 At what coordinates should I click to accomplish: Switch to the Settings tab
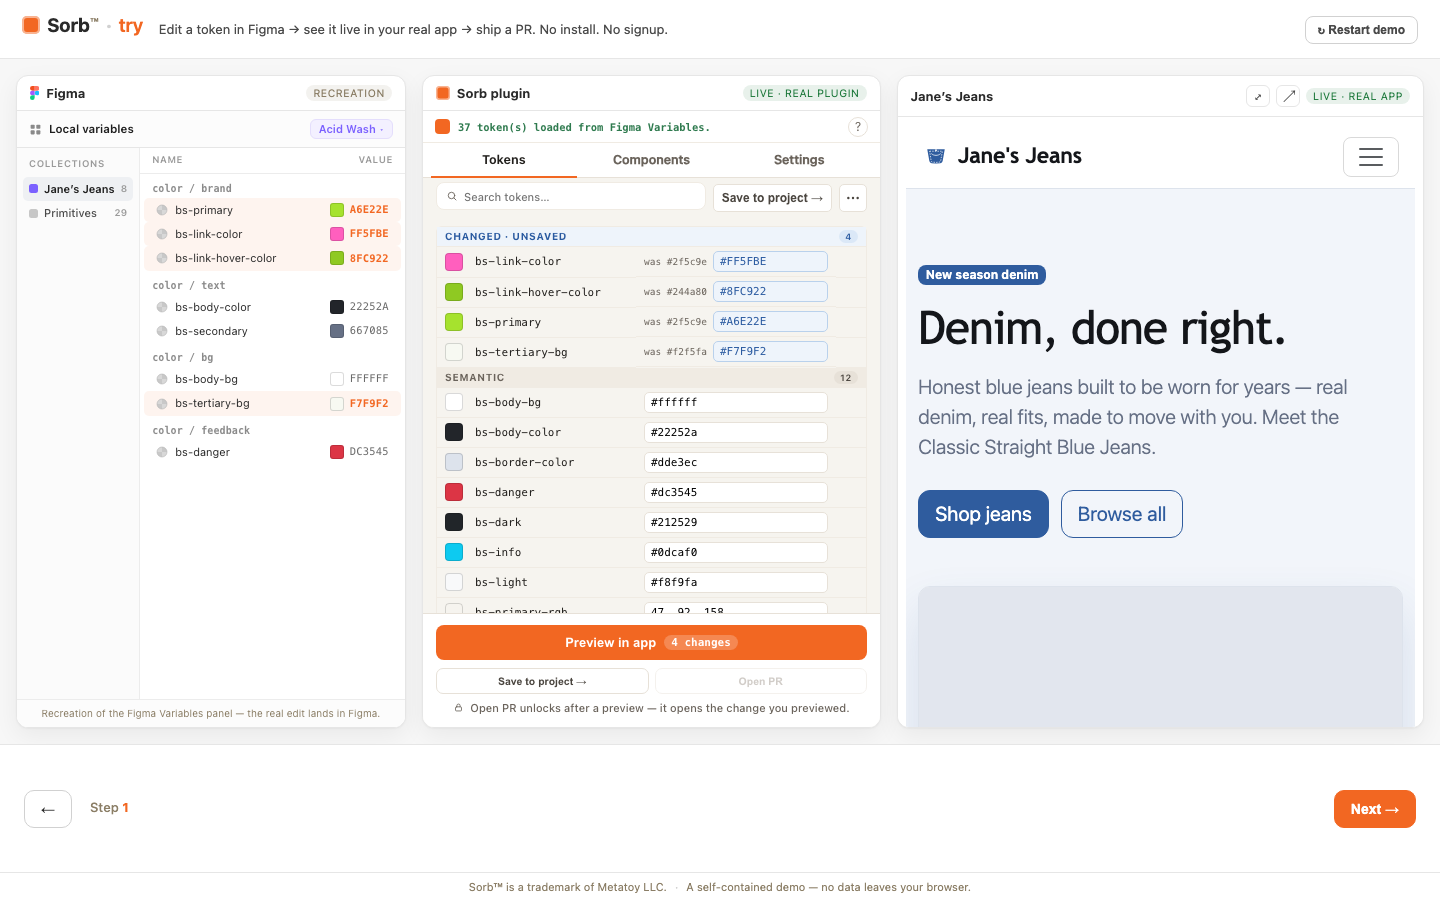(x=799, y=160)
